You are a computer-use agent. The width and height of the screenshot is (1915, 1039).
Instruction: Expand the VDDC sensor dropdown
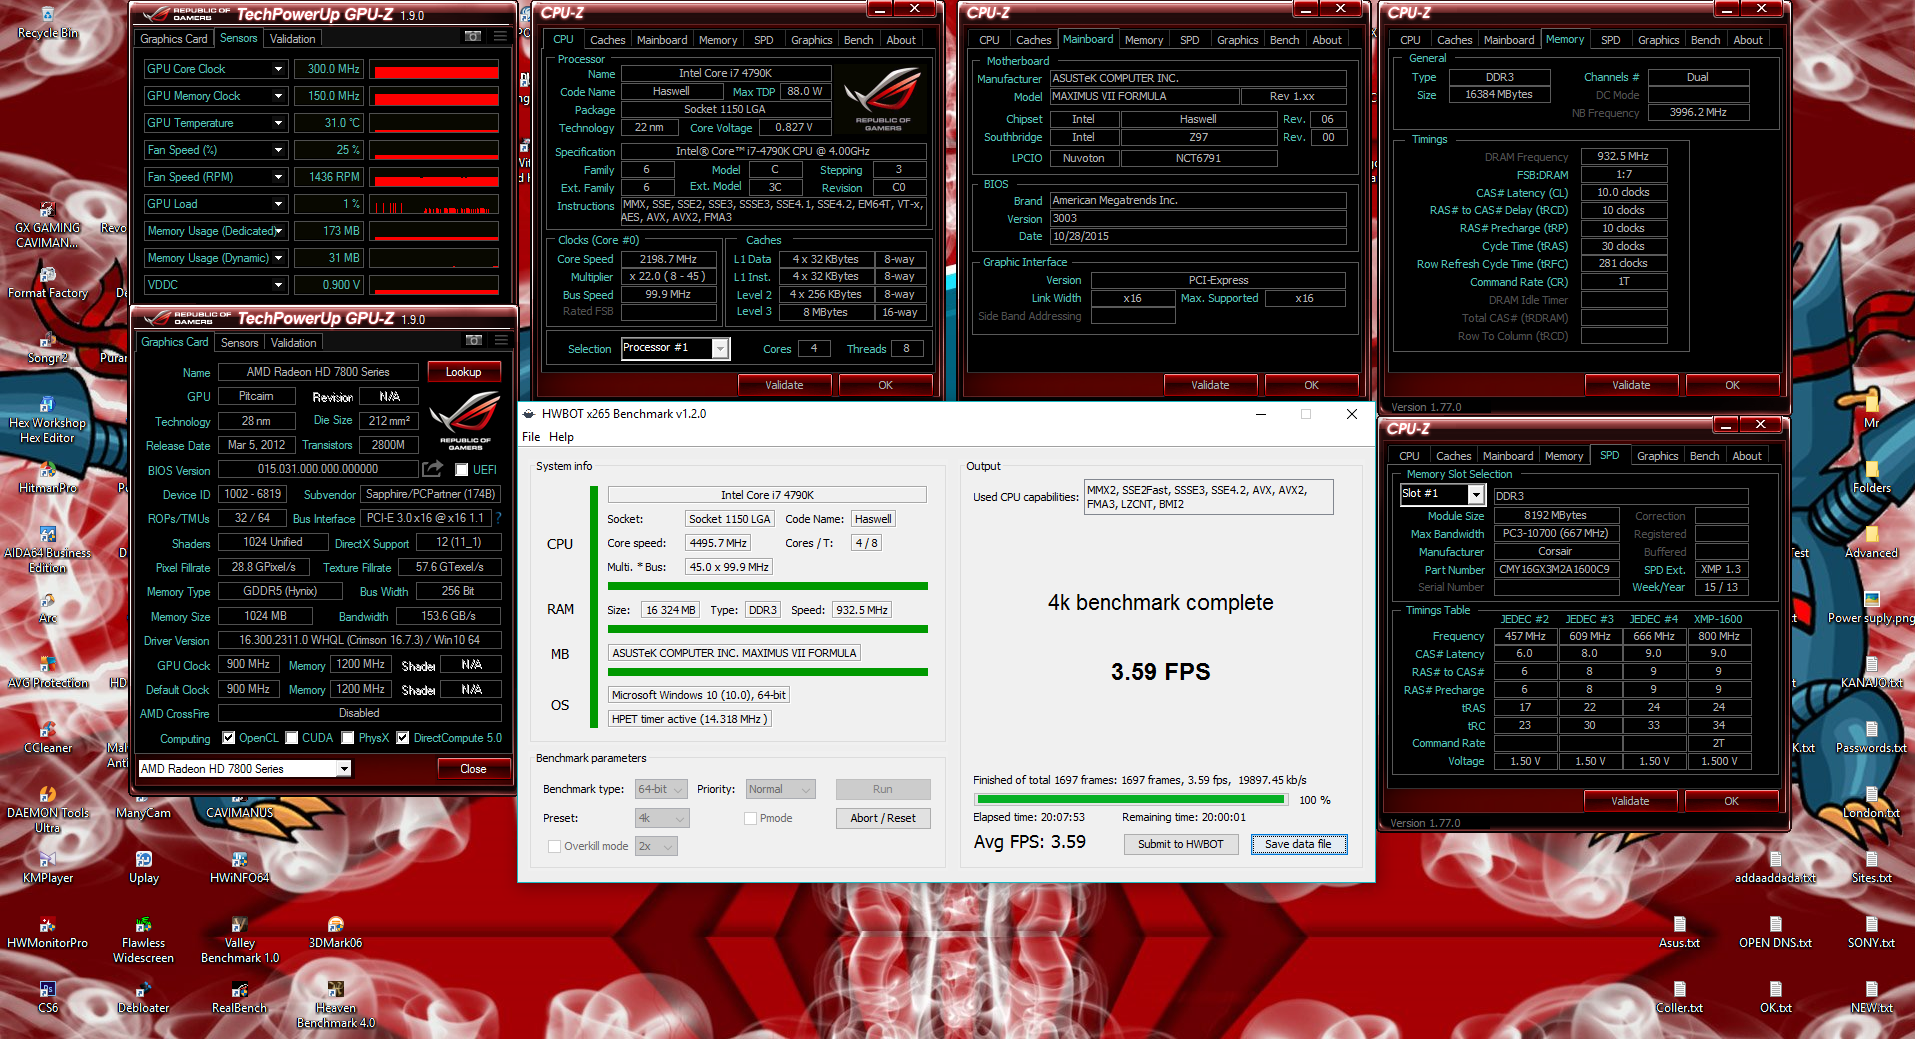click(x=278, y=285)
